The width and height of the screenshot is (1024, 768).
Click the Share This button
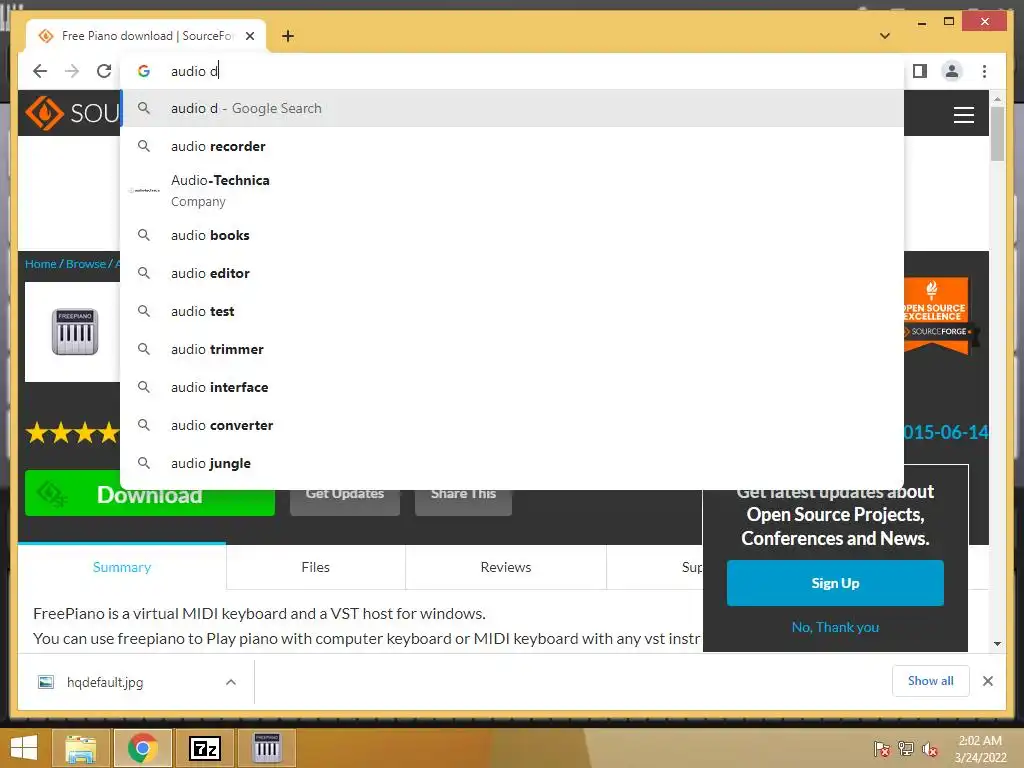coord(463,498)
